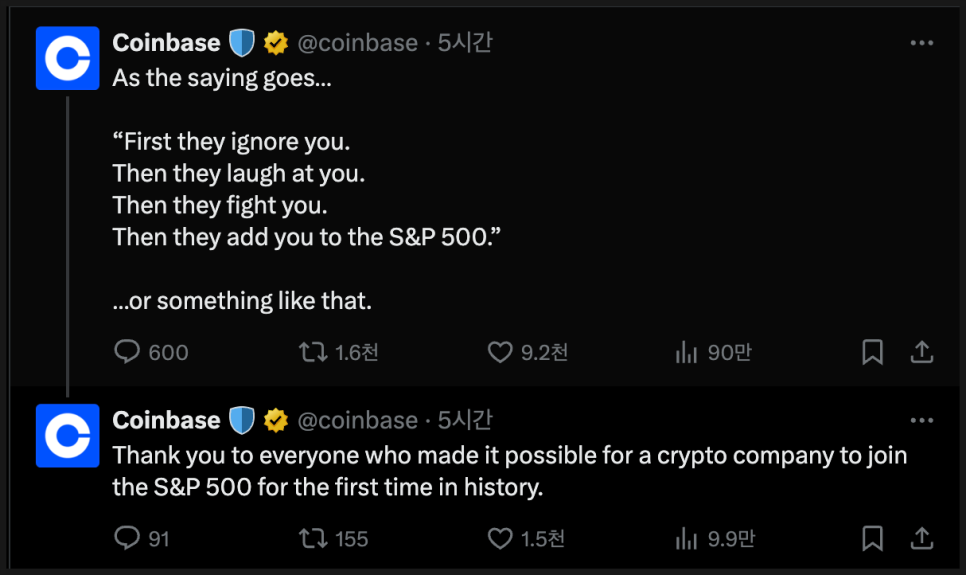Screen dimensions: 966x575
Task: Open @coinbase handle in the first tweet
Action: pos(357,43)
